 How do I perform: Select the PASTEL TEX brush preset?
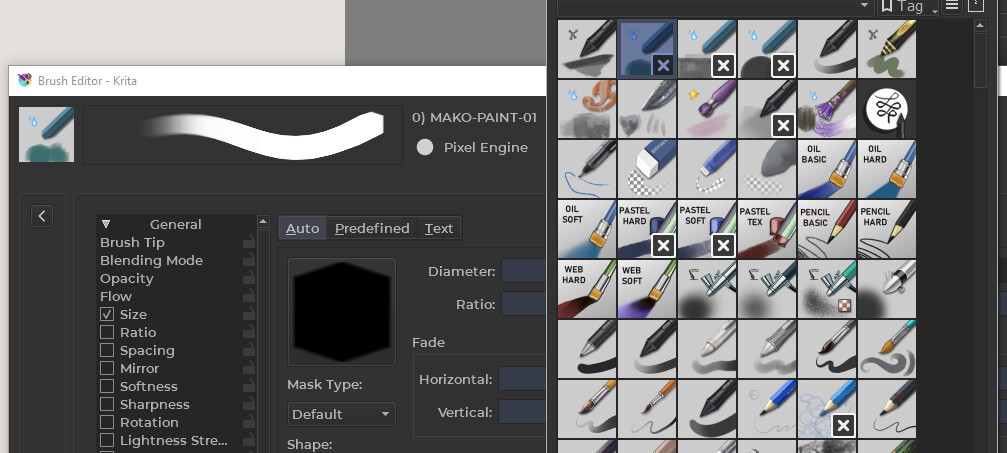pyautogui.click(x=767, y=229)
